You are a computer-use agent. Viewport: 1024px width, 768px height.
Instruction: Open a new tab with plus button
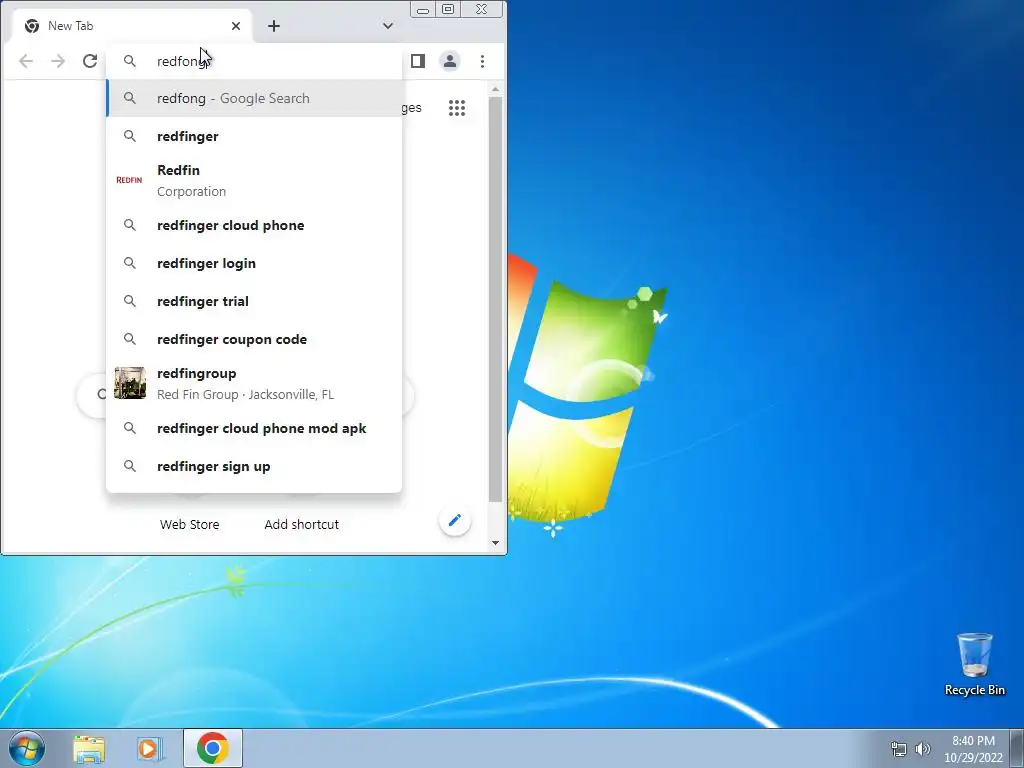[274, 26]
